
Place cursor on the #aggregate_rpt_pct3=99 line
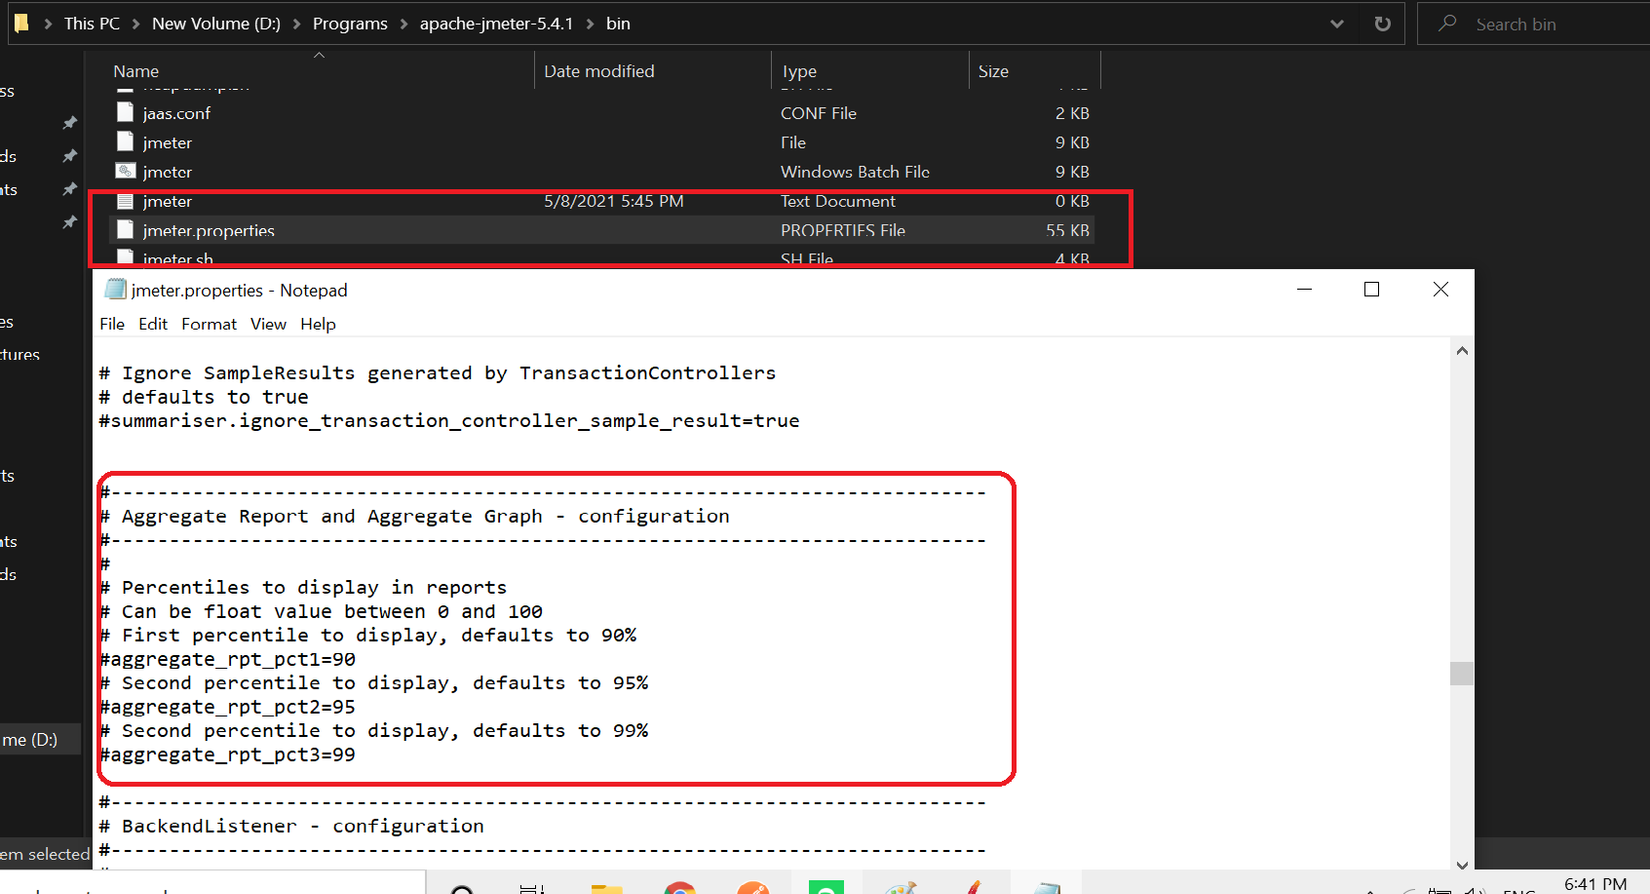228,755
